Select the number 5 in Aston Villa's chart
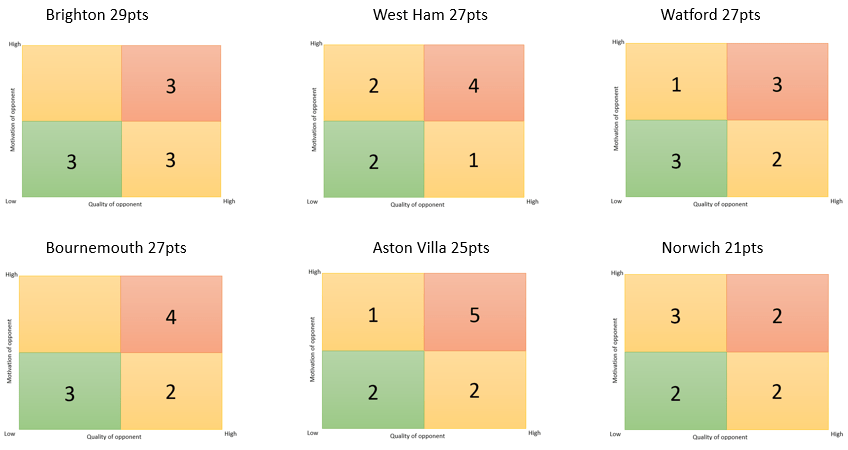Viewport: 848px width, 450px height. [475, 316]
